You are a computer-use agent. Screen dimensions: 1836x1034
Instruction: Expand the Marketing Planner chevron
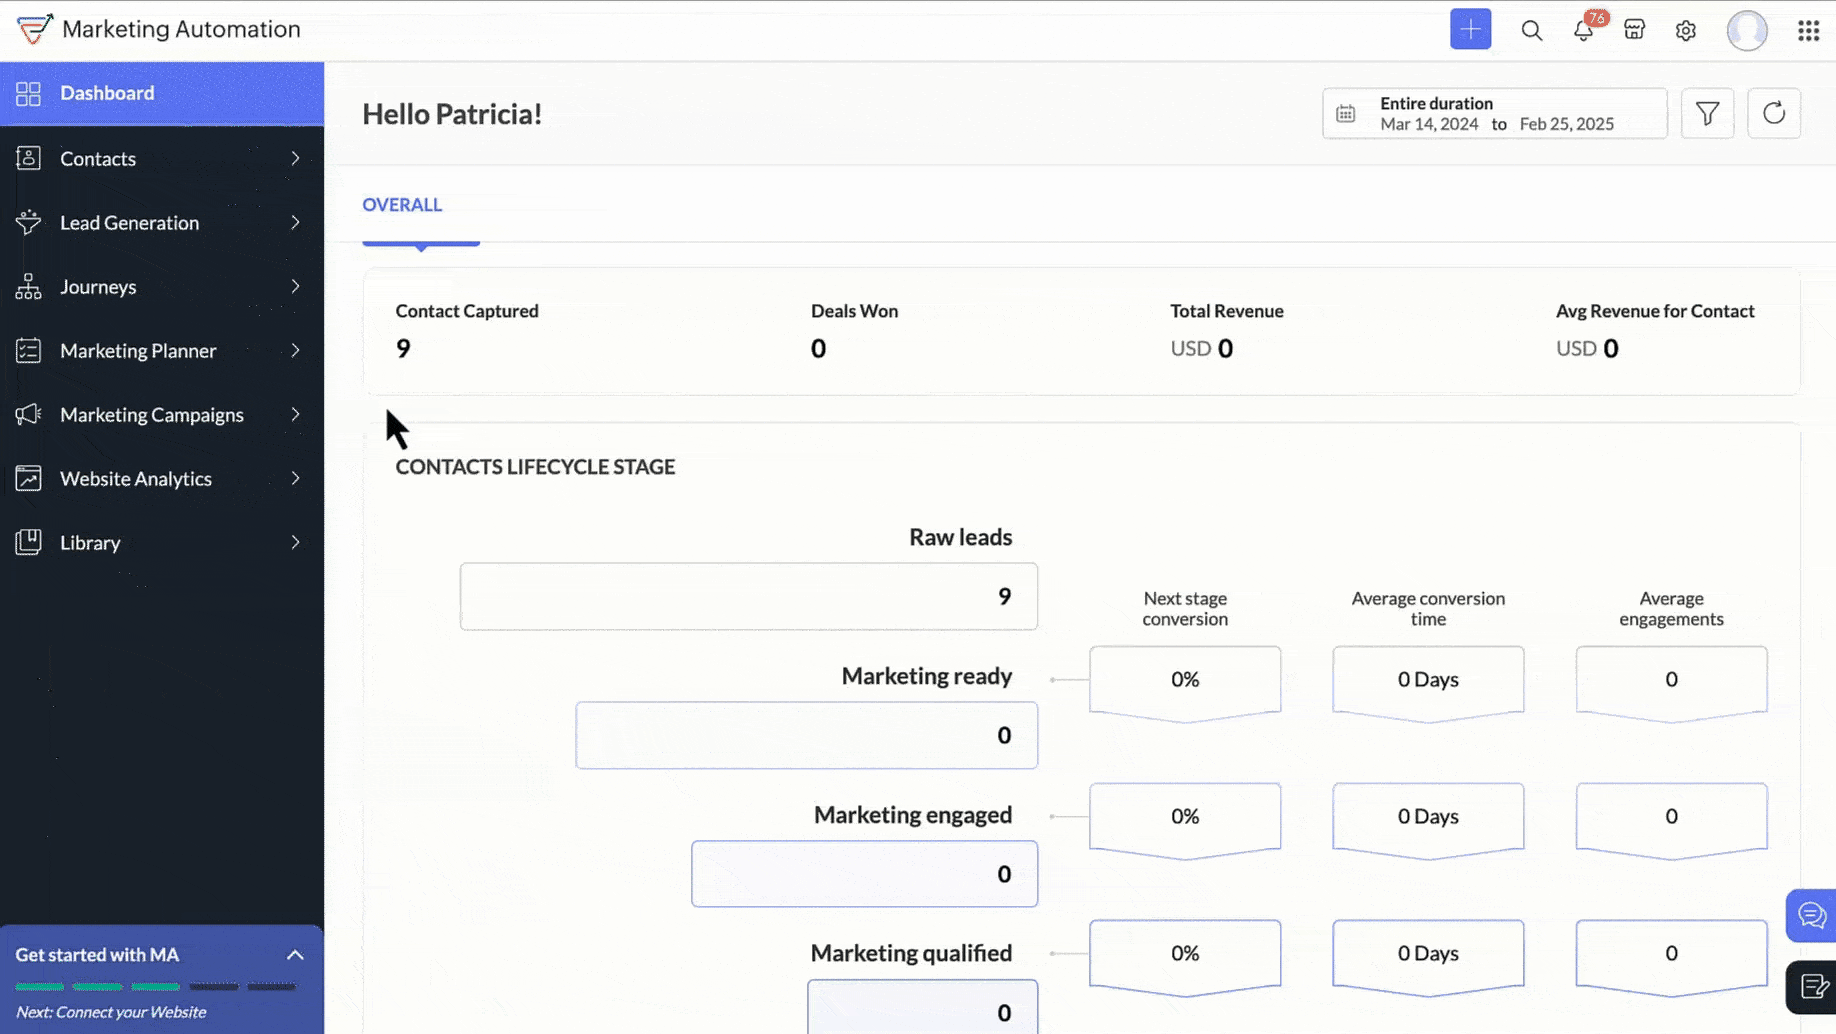click(x=295, y=350)
